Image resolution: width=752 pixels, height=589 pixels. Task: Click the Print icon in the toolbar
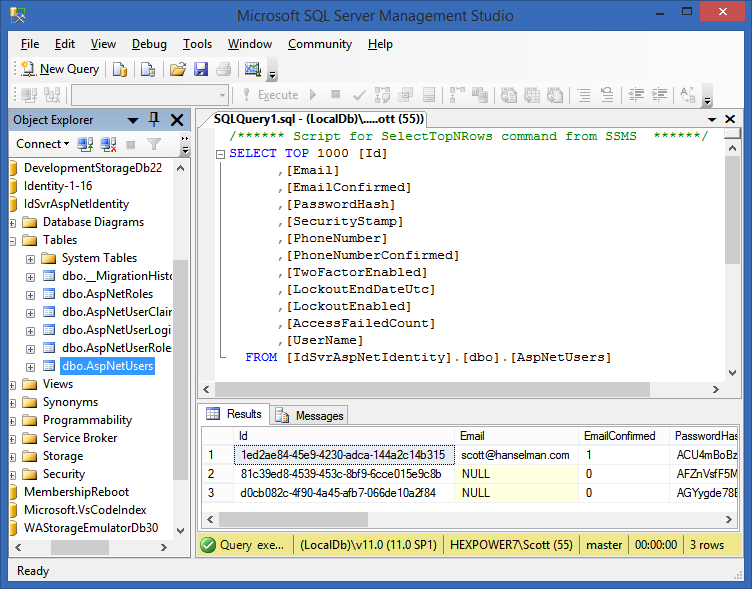pos(223,70)
